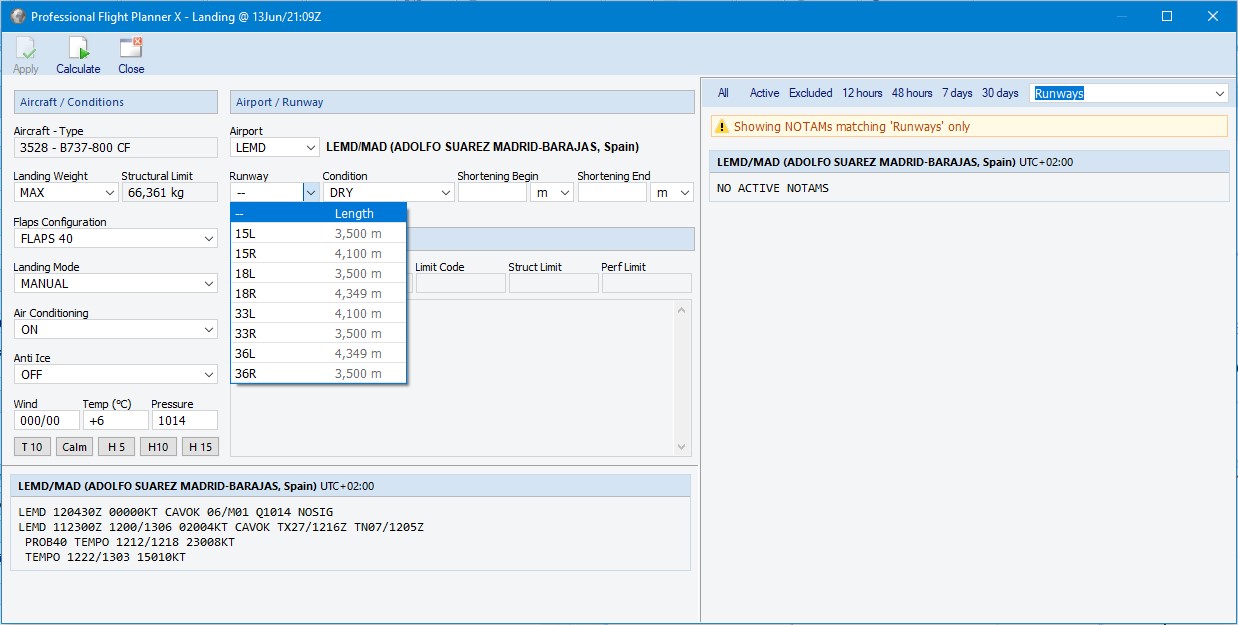1238x625 pixels.
Task: Show All NOTAMs filter
Action: coord(723,93)
